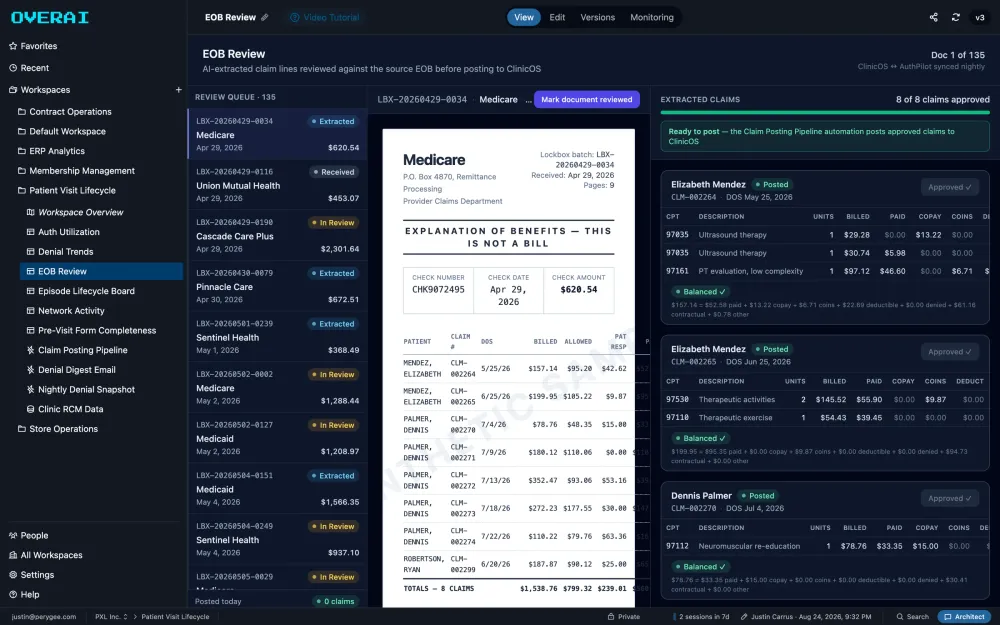Image resolution: width=1000 pixels, height=625 pixels.
Task: Click the Video Tutorial help icon
Action: point(294,17)
